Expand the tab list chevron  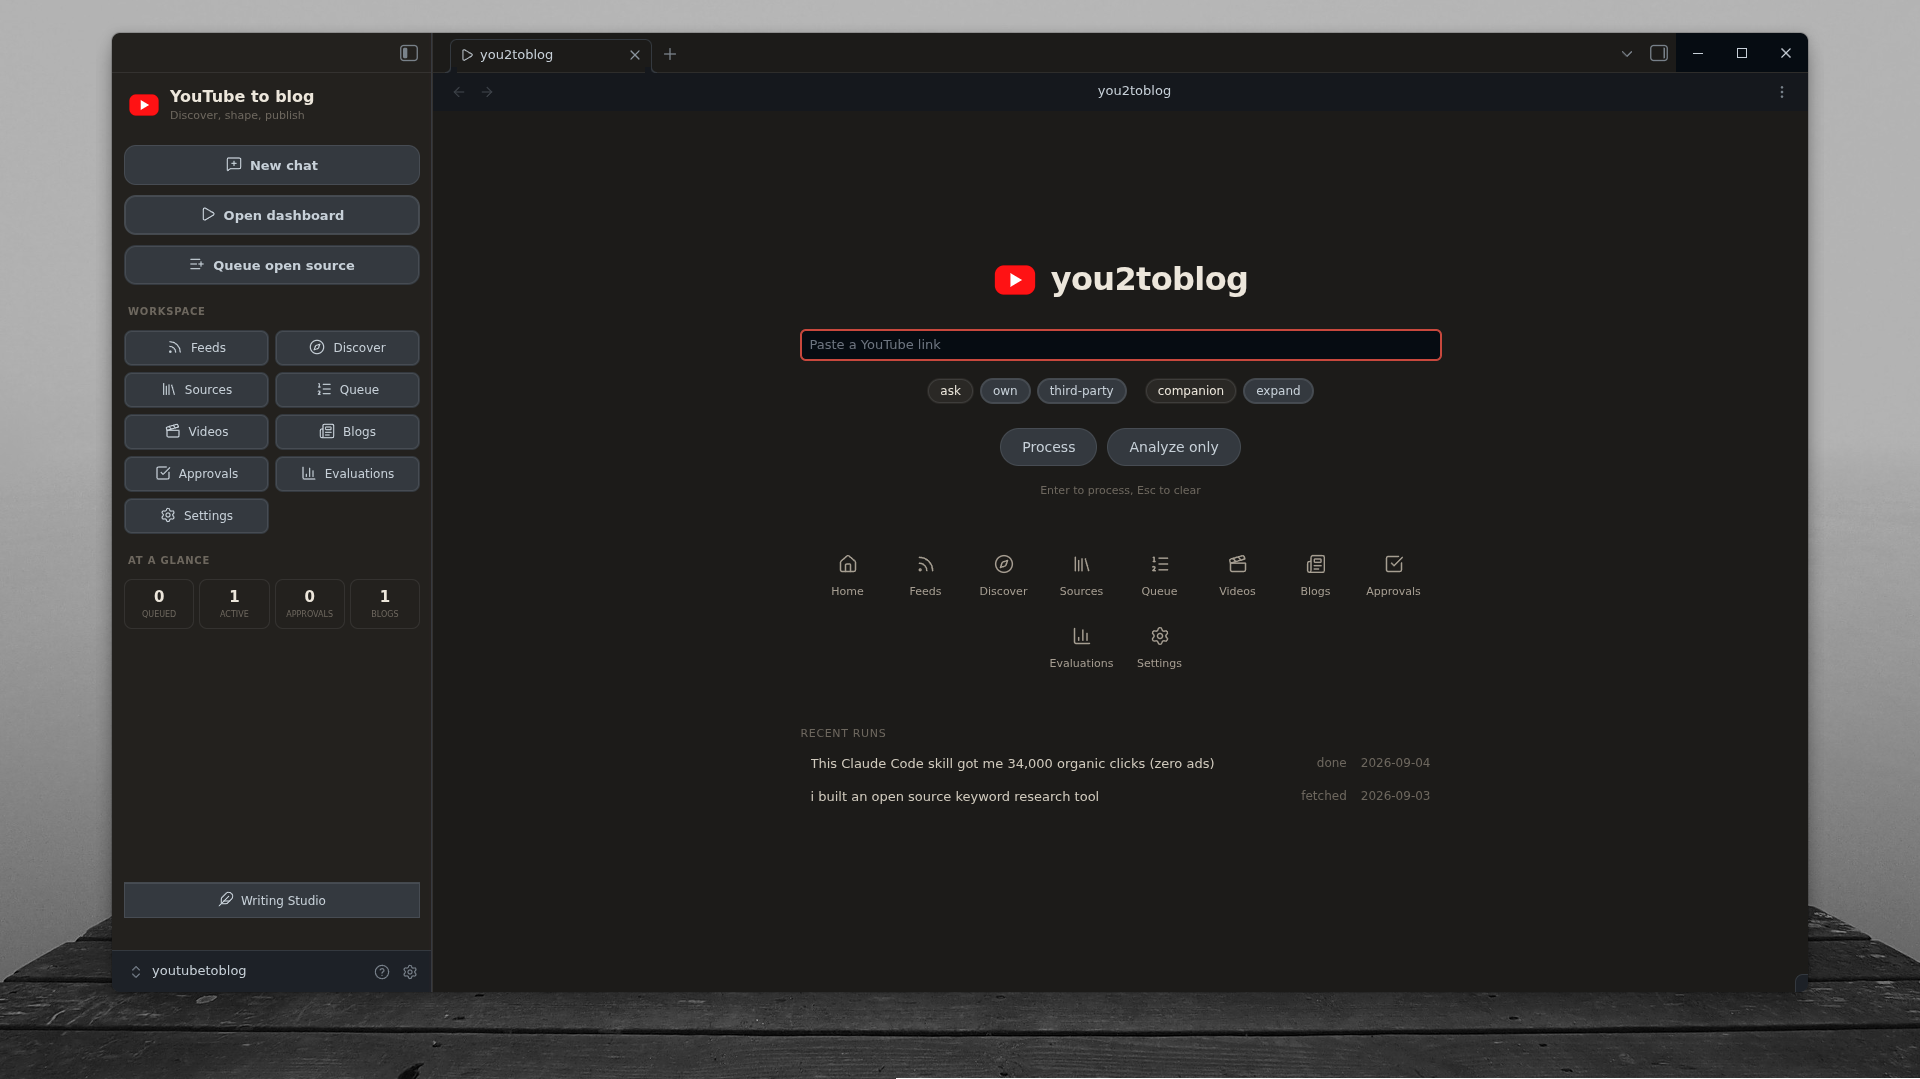[x=1627, y=54]
